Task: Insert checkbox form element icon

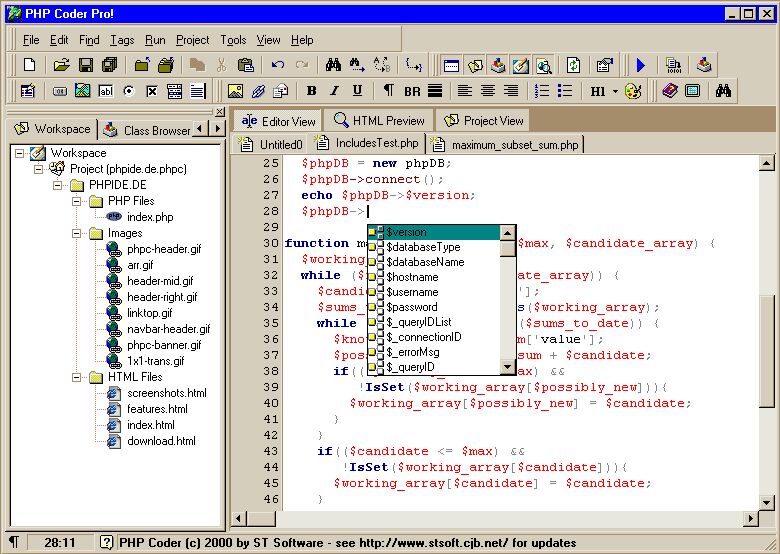Action: click(152, 91)
